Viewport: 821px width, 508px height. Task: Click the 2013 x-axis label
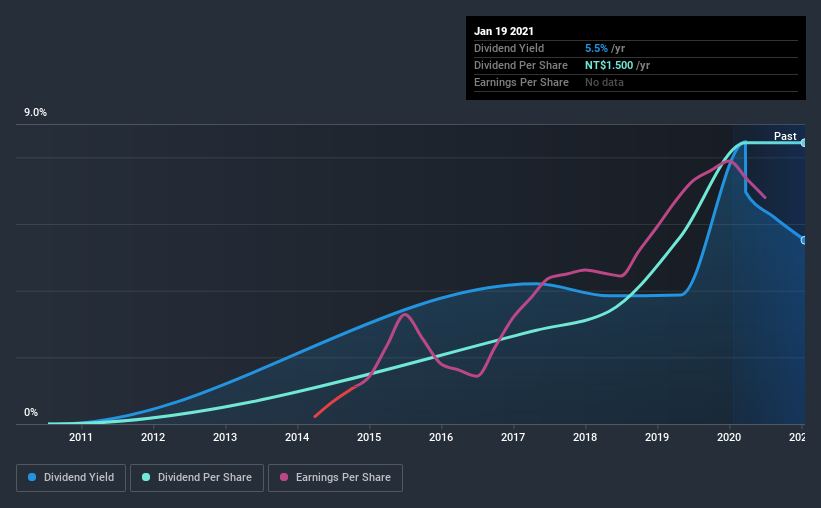[x=225, y=437]
